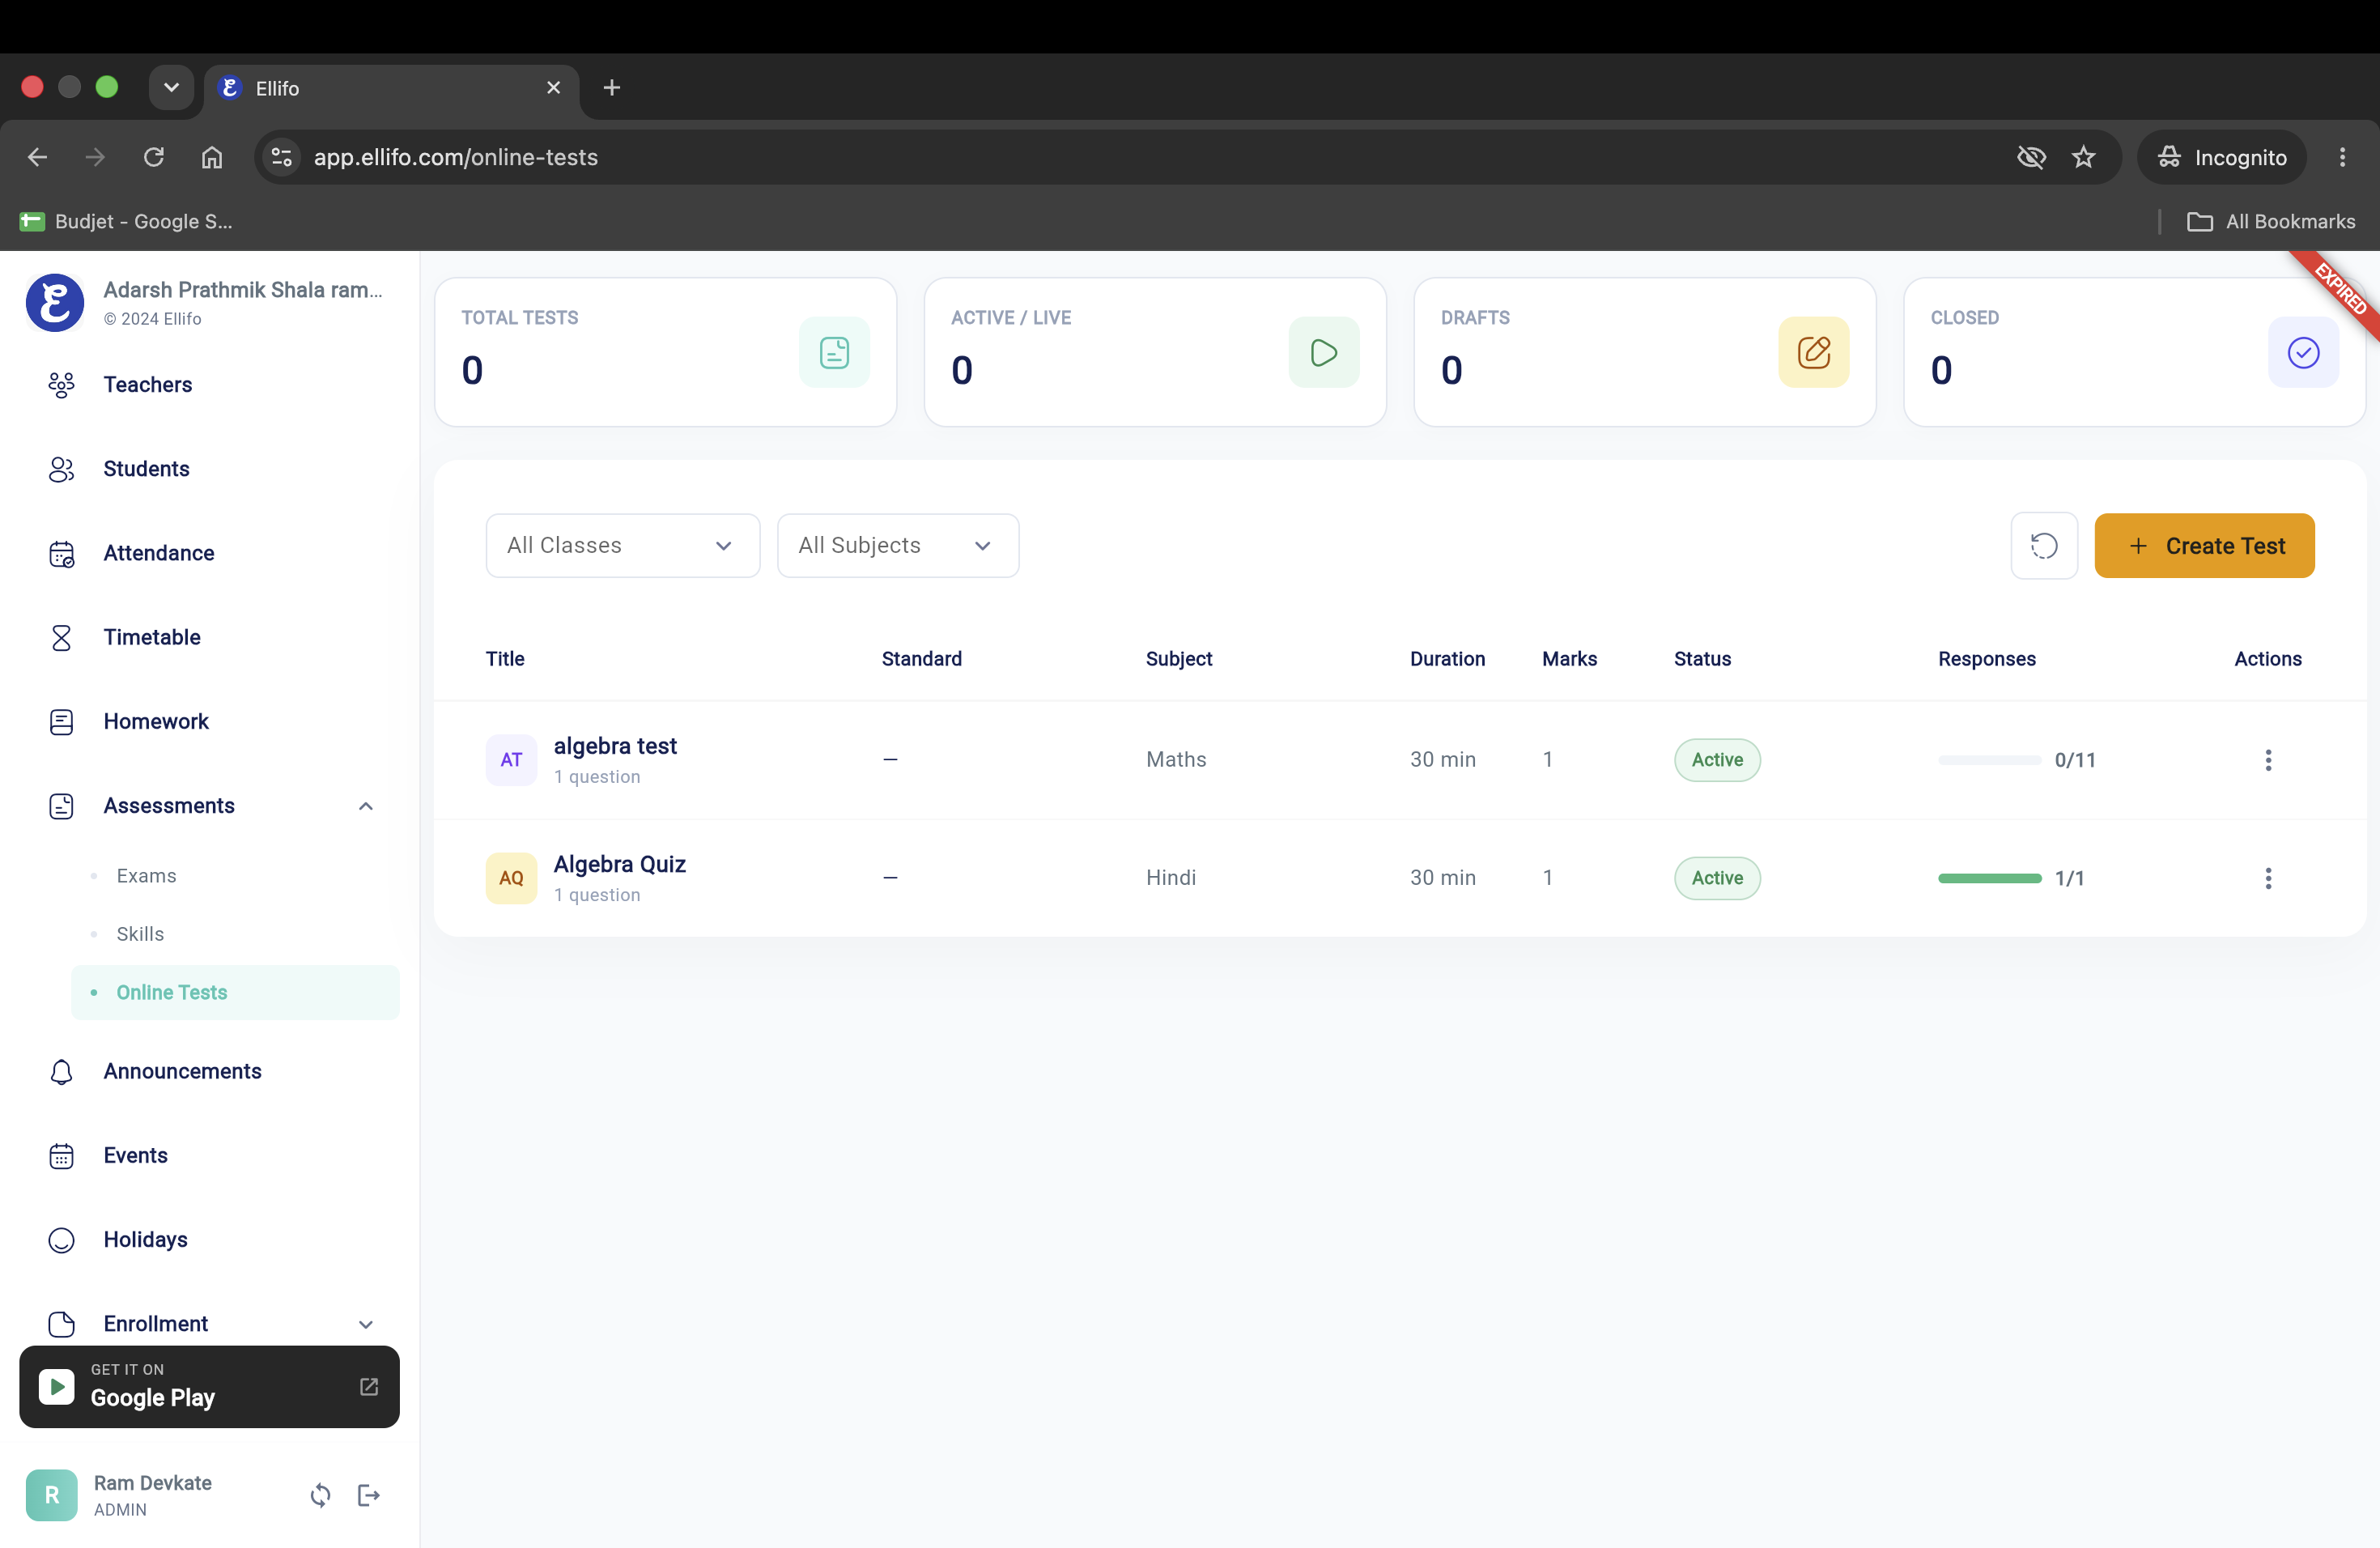
Task: Open actions menu for algebra test
Action: [x=2267, y=759]
